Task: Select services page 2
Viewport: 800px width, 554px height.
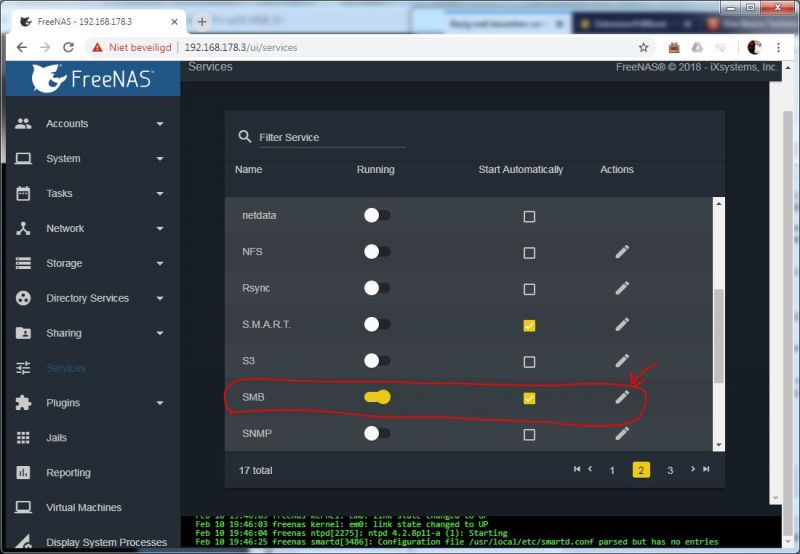Action: 641,470
